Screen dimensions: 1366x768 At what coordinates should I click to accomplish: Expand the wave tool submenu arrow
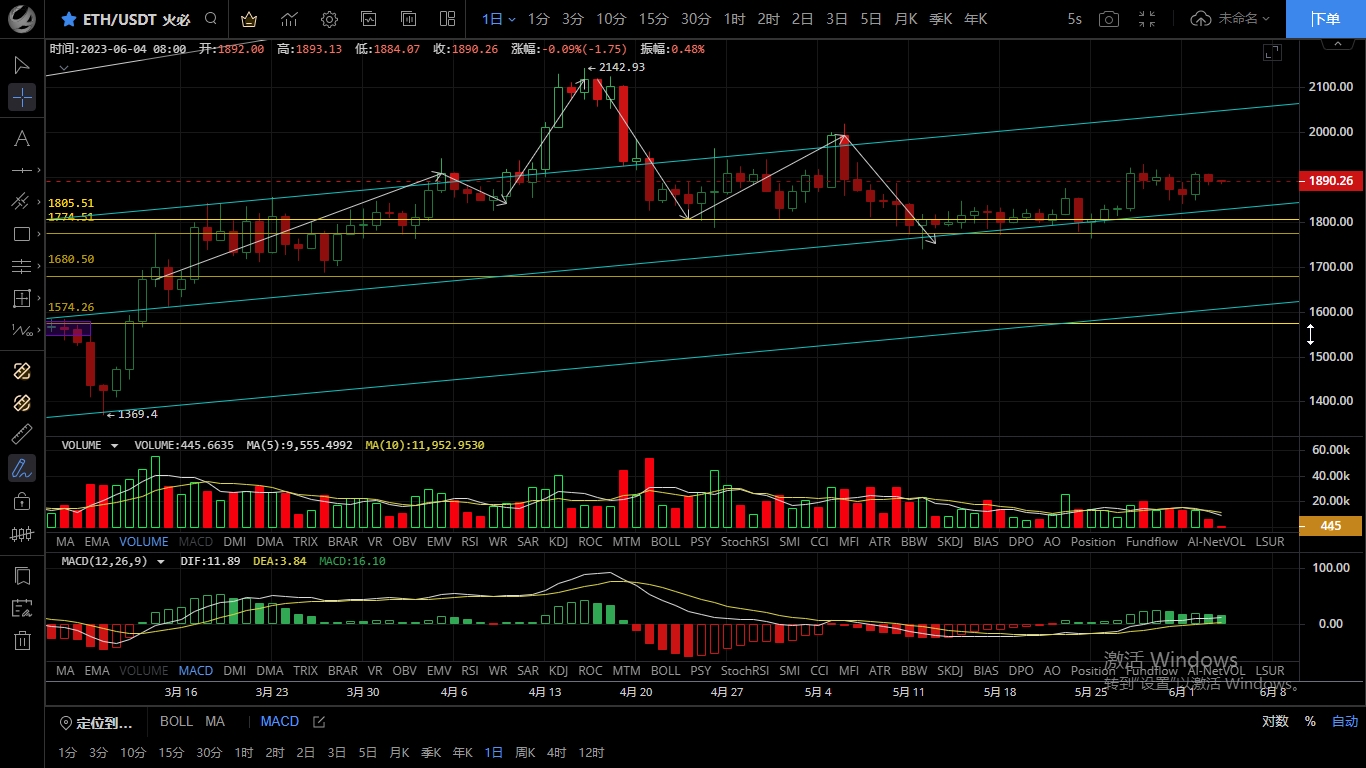point(38,330)
